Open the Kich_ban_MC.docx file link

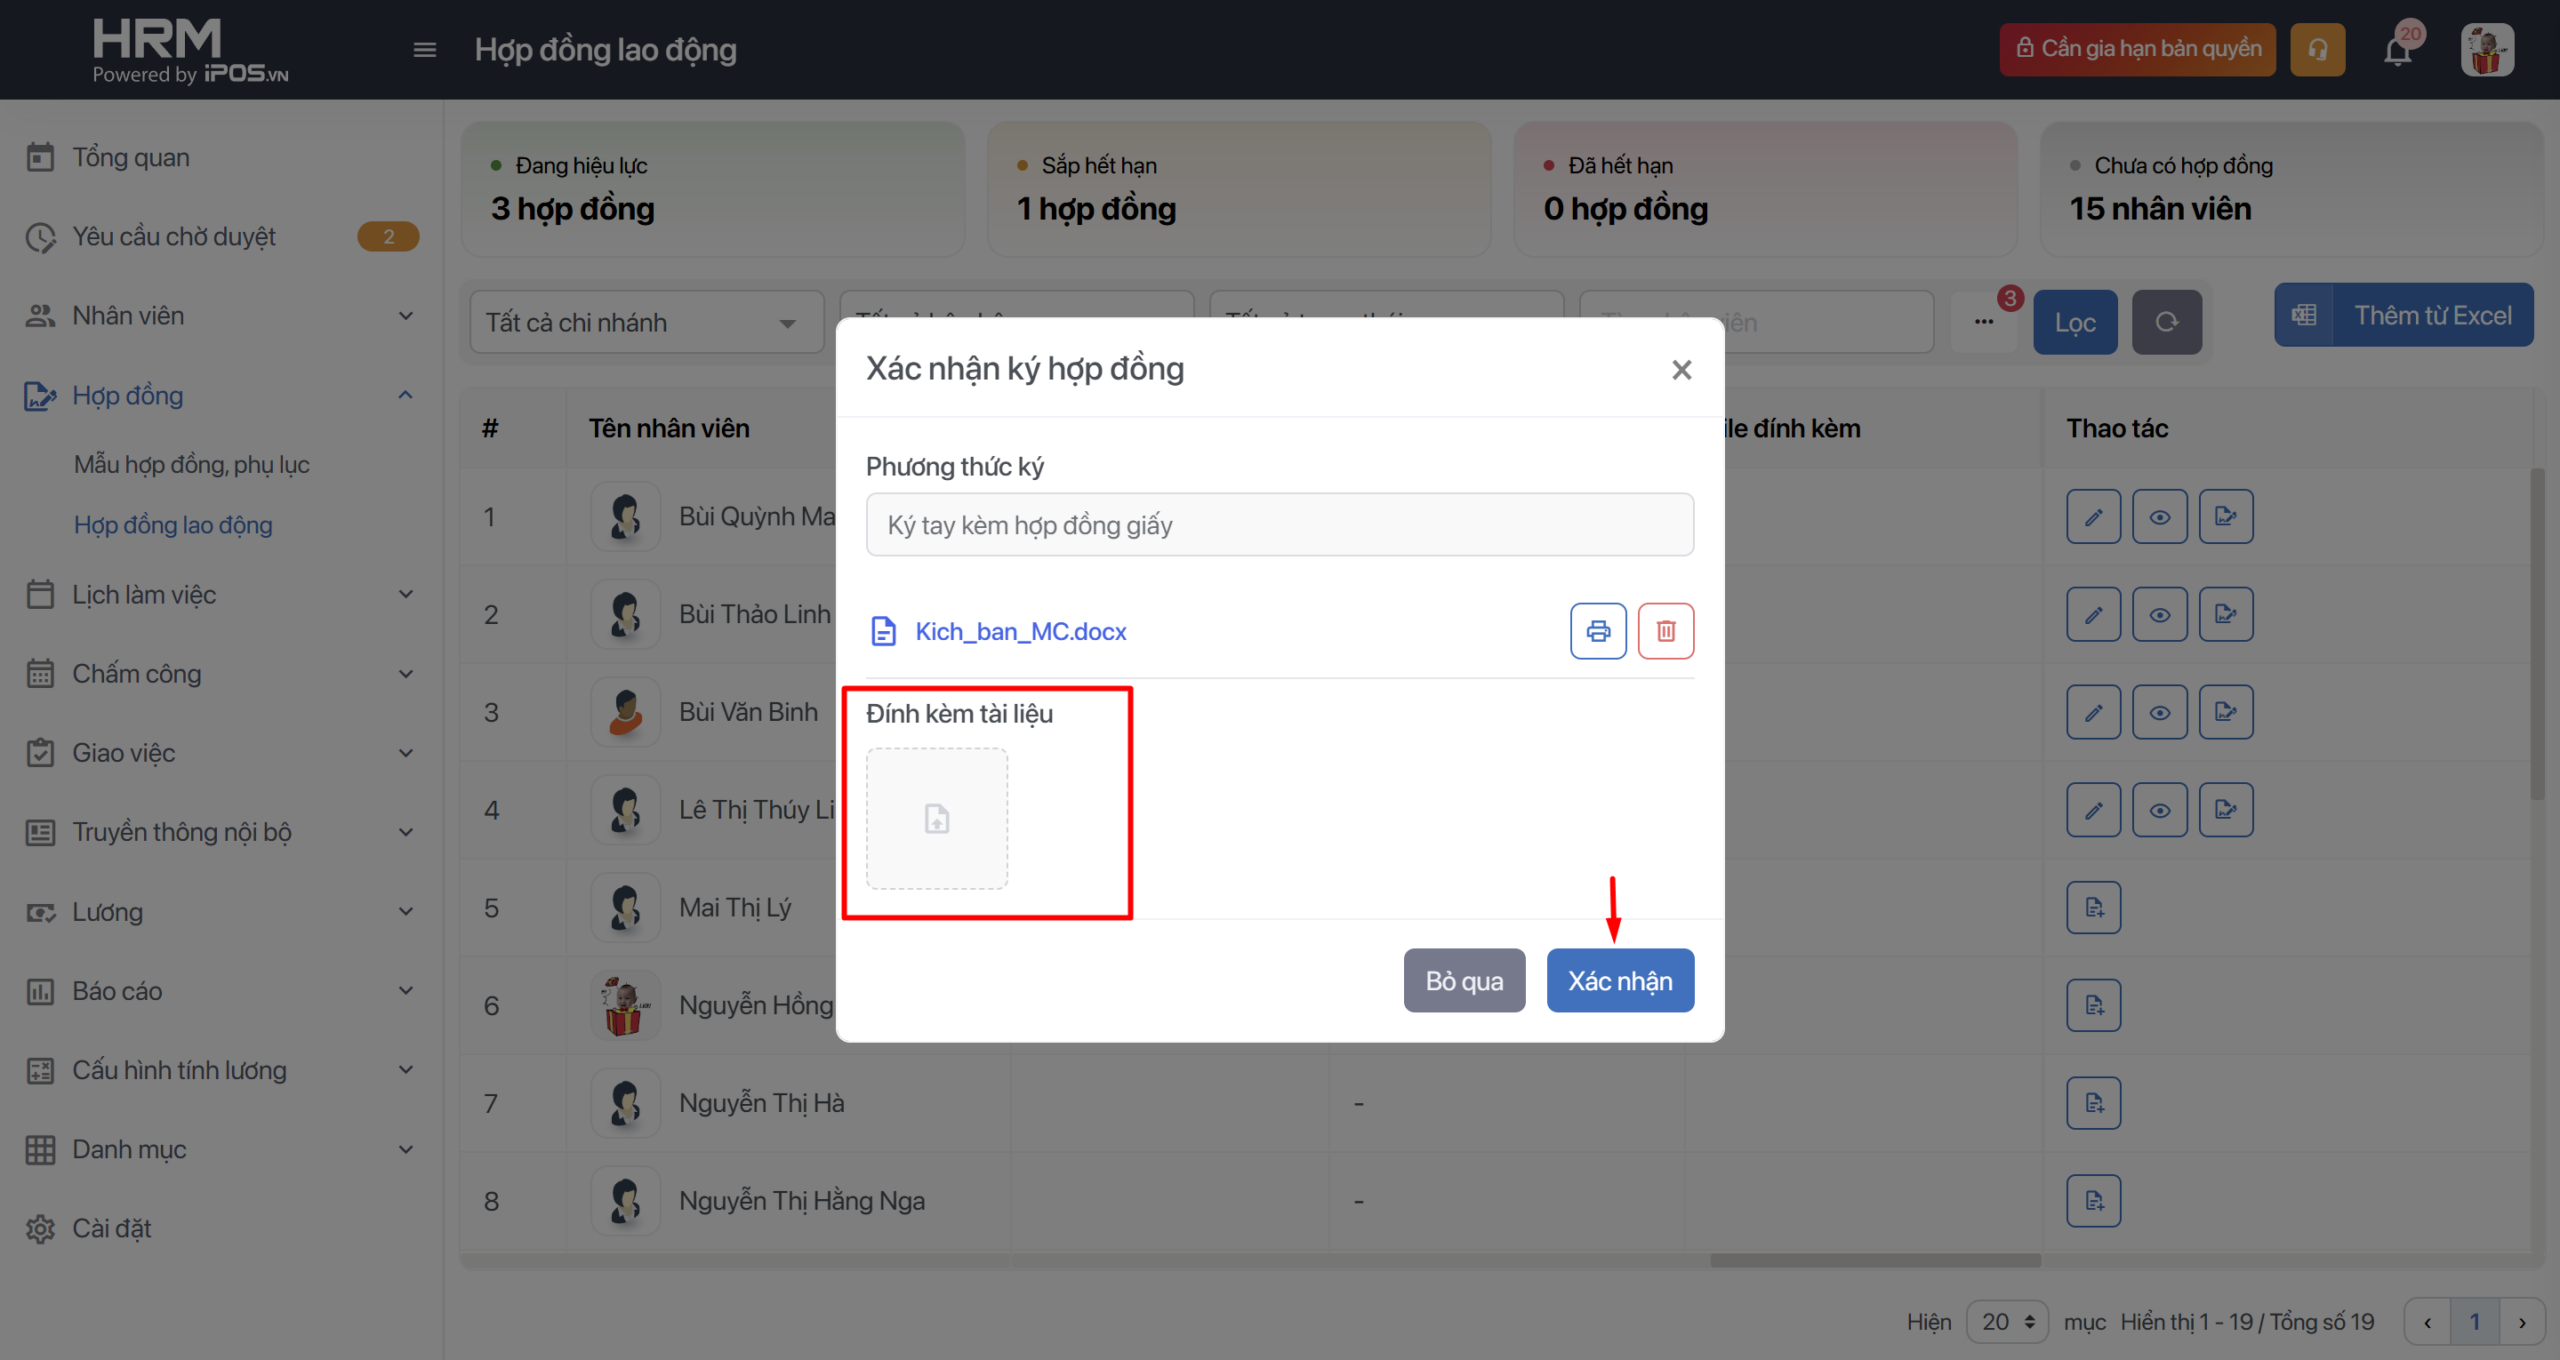(x=1020, y=631)
